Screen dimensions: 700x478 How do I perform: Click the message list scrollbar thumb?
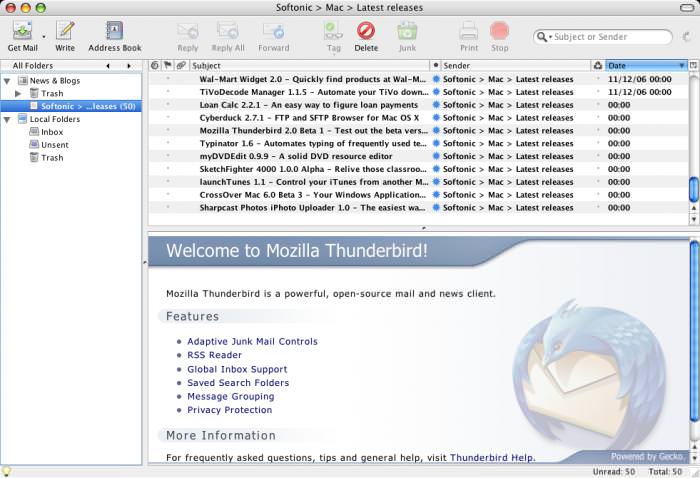(x=694, y=189)
